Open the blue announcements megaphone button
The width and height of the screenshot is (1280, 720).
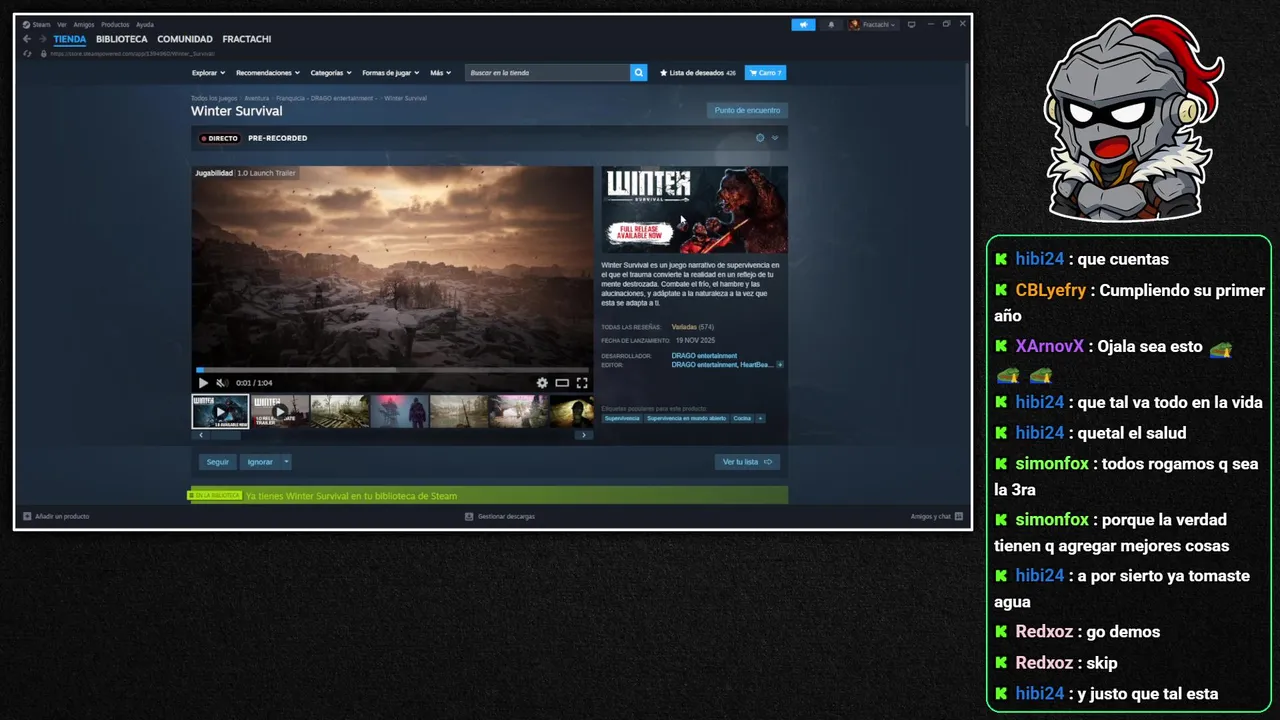pyautogui.click(x=803, y=24)
